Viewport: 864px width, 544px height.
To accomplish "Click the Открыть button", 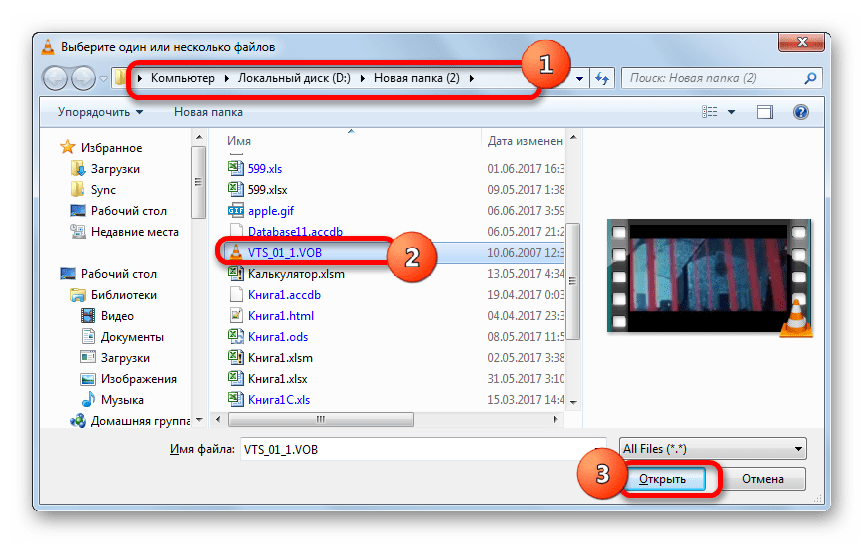I will pyautogui.click(x=665, y=479).
